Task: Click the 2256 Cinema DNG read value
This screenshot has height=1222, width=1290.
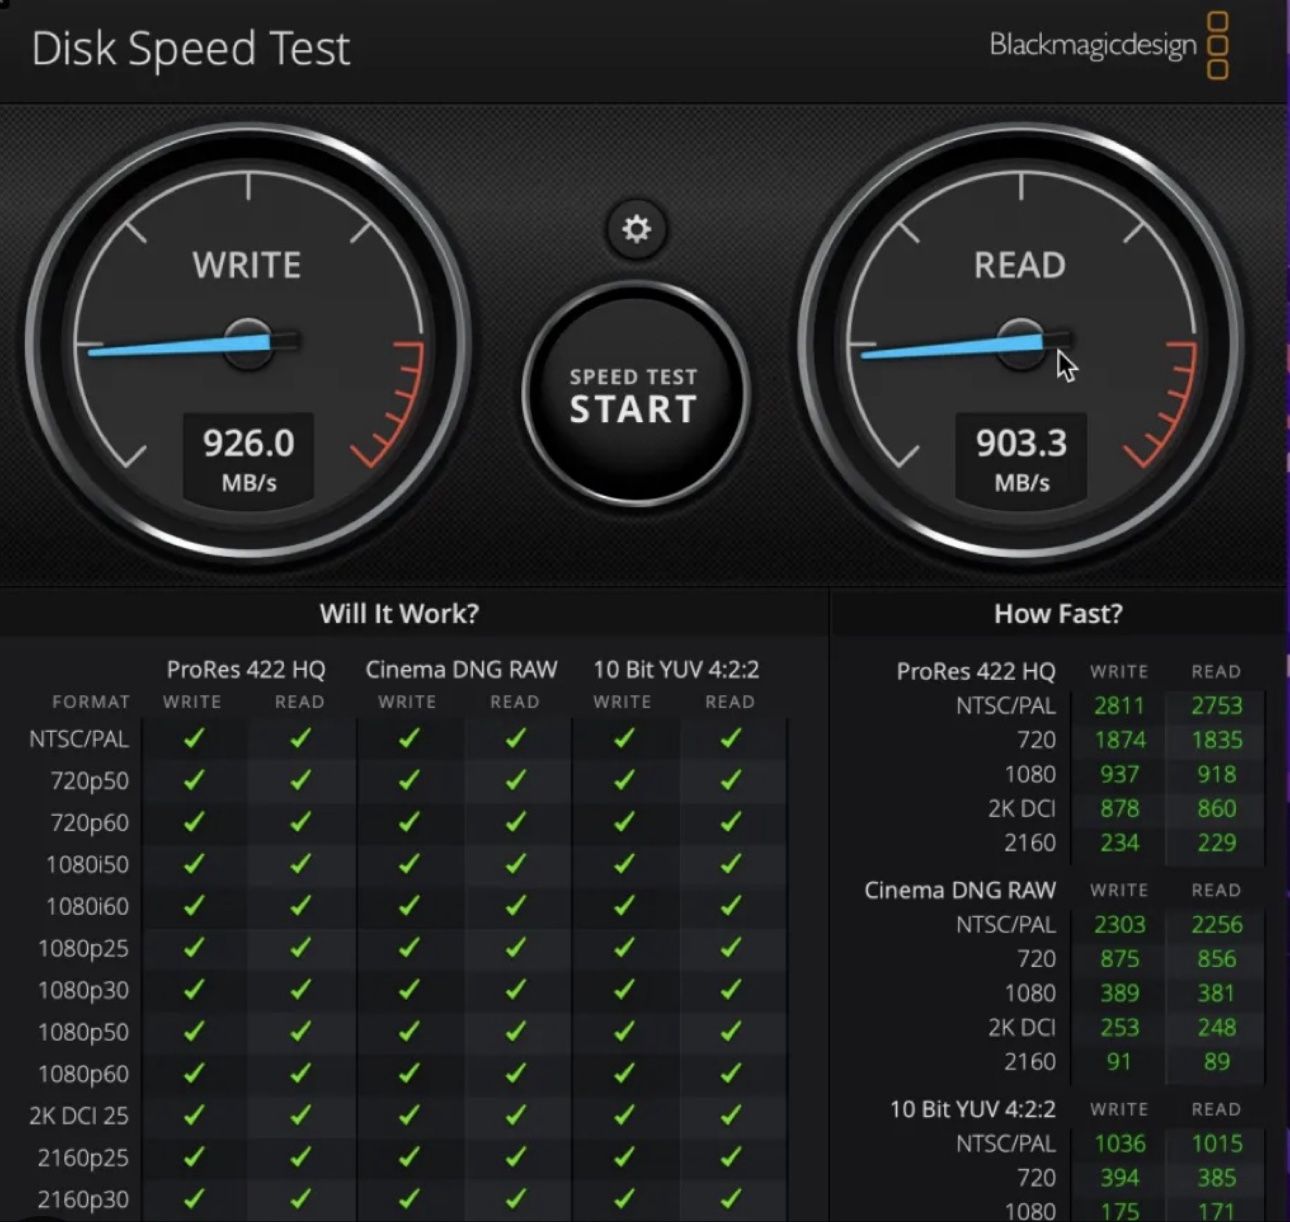Action: 1216,925
